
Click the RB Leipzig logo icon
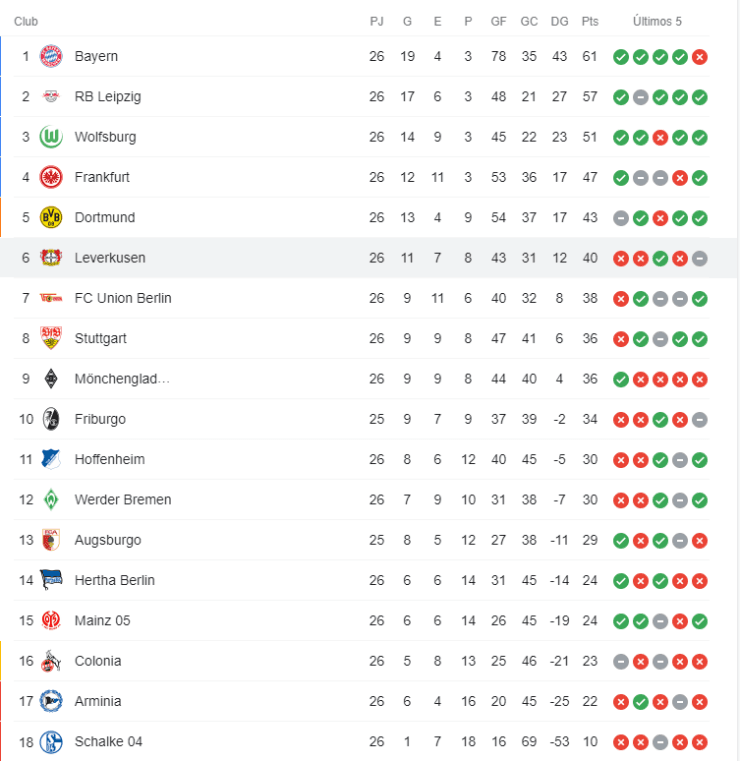51,97
